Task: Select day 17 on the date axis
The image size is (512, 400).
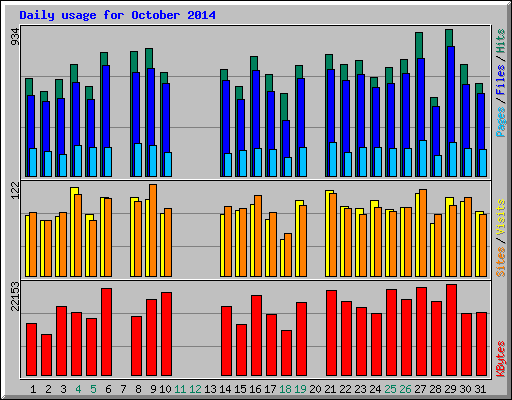Action: (270, 389)
